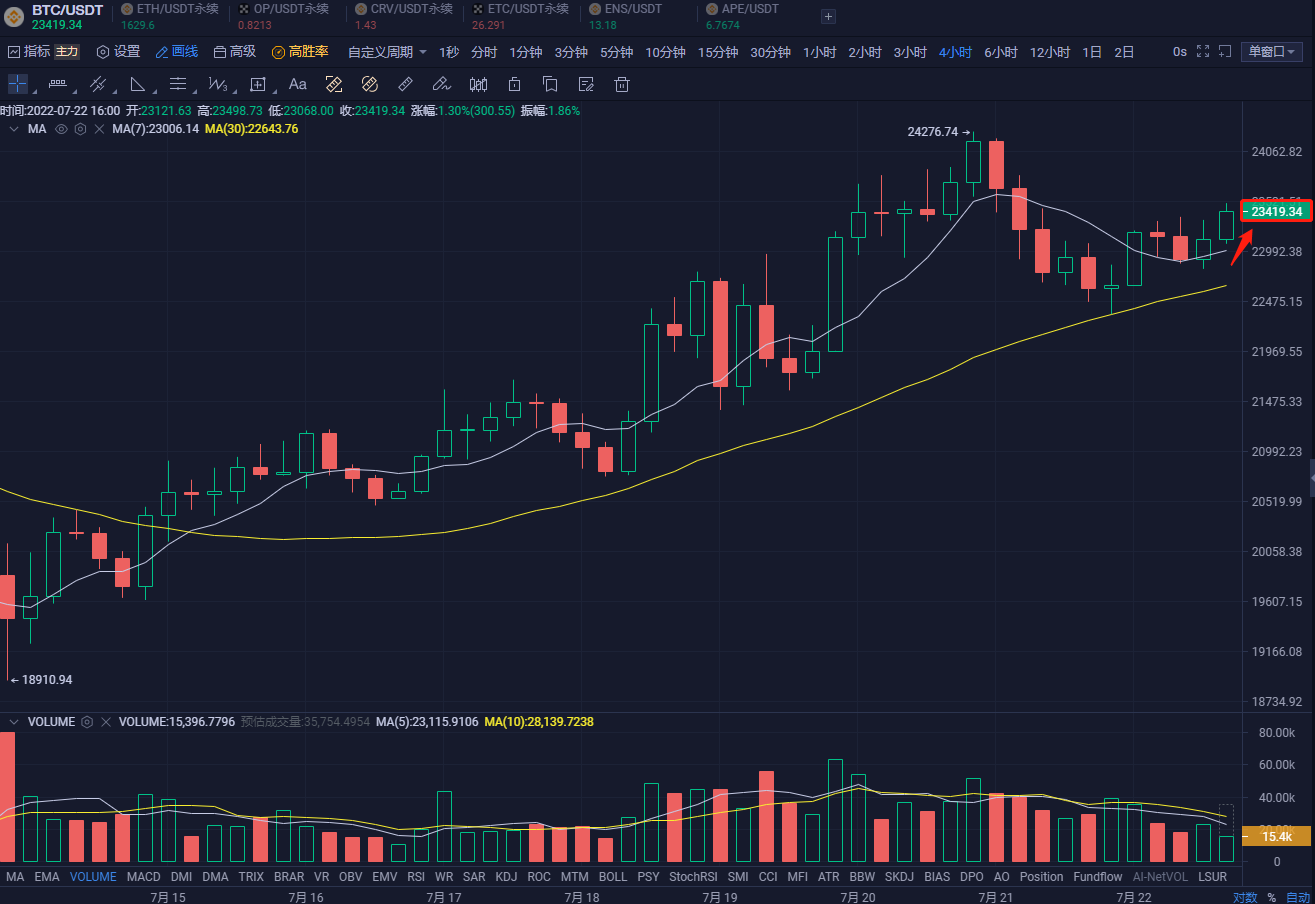The height and width of the screenshot is (904, 1315).
Task: Select the parallel channel drawing tool
Action: point(98,84)
